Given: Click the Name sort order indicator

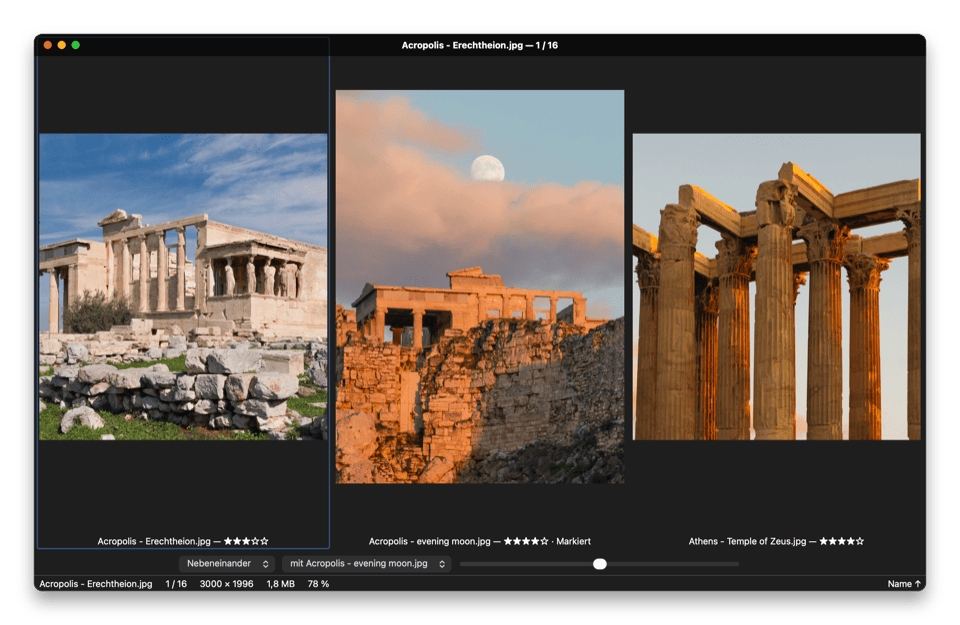Looking at the screenshot, I should (x=904, y=584).
